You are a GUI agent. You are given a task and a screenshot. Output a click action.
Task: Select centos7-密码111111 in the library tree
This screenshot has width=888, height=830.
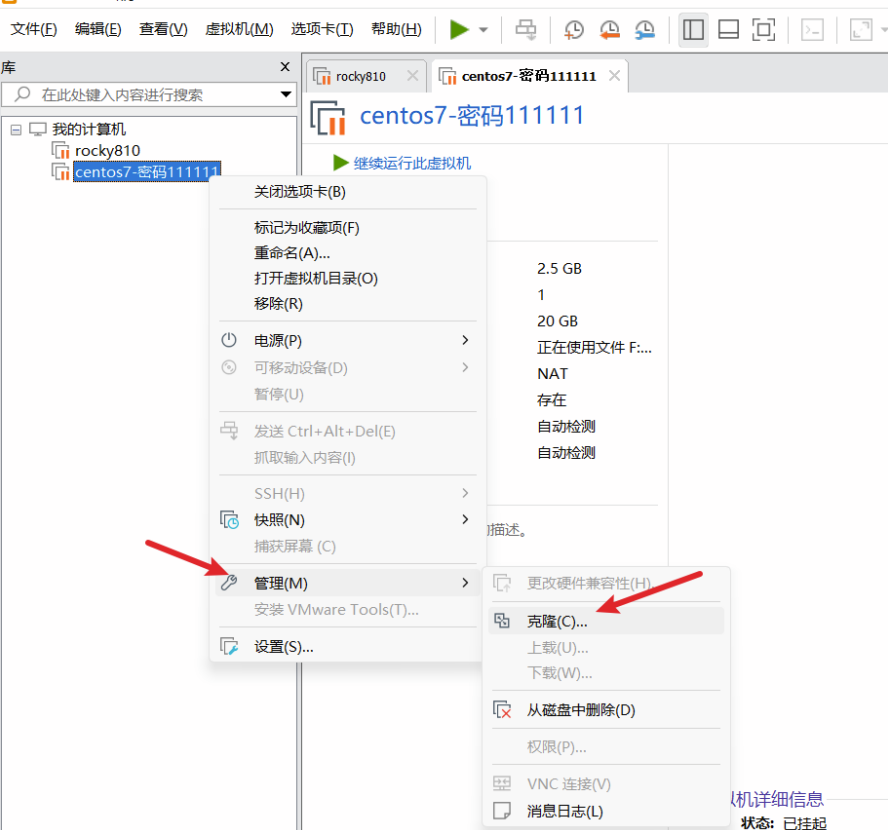tap(147, 172)
